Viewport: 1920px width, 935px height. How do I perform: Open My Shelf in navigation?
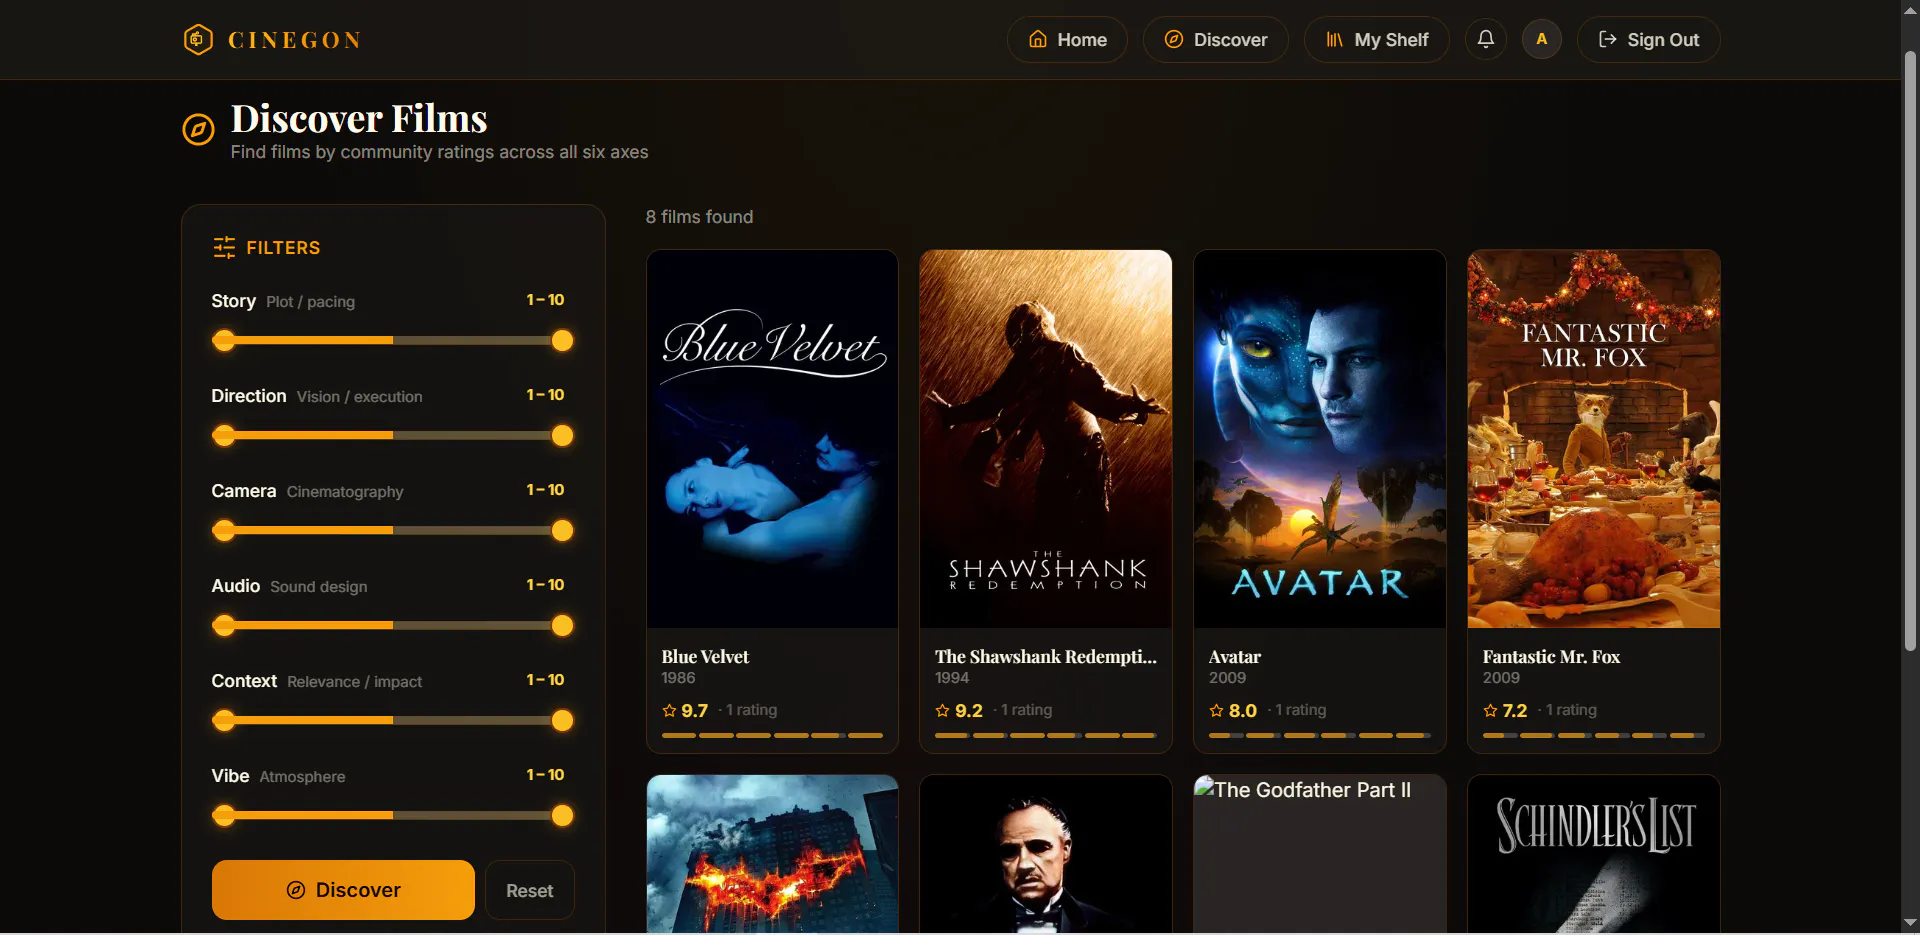pyautogui.click(x=1376, y=40)
